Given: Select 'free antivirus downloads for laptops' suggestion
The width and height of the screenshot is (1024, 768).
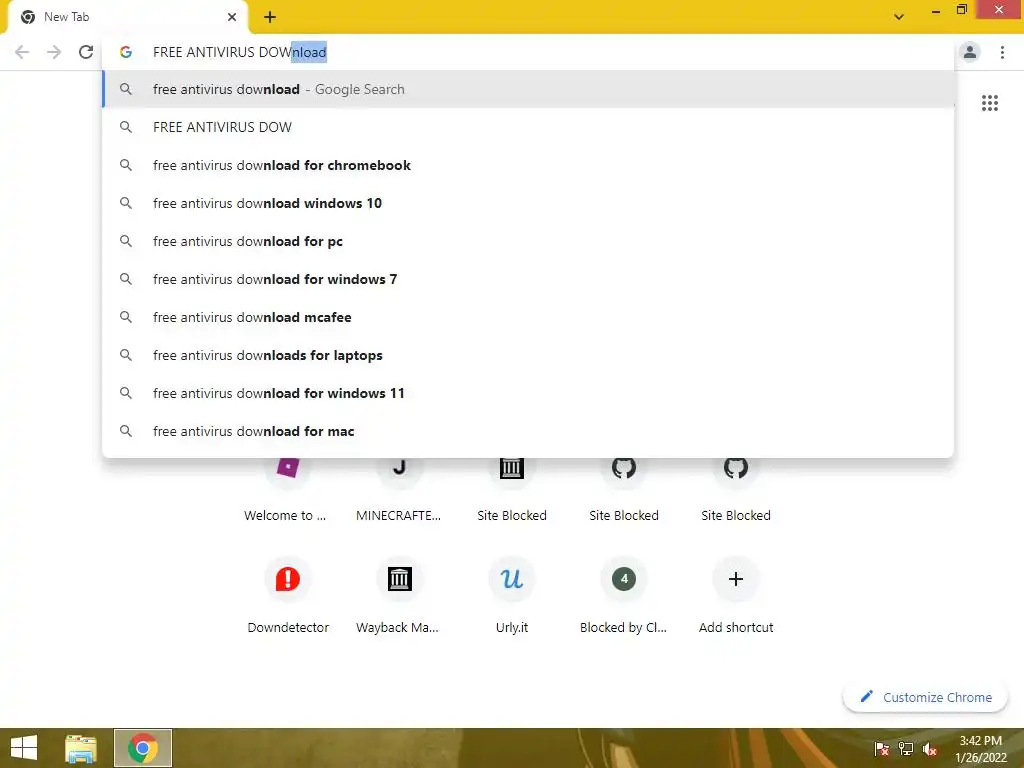Looking at the screenshot, I should 528,355.
